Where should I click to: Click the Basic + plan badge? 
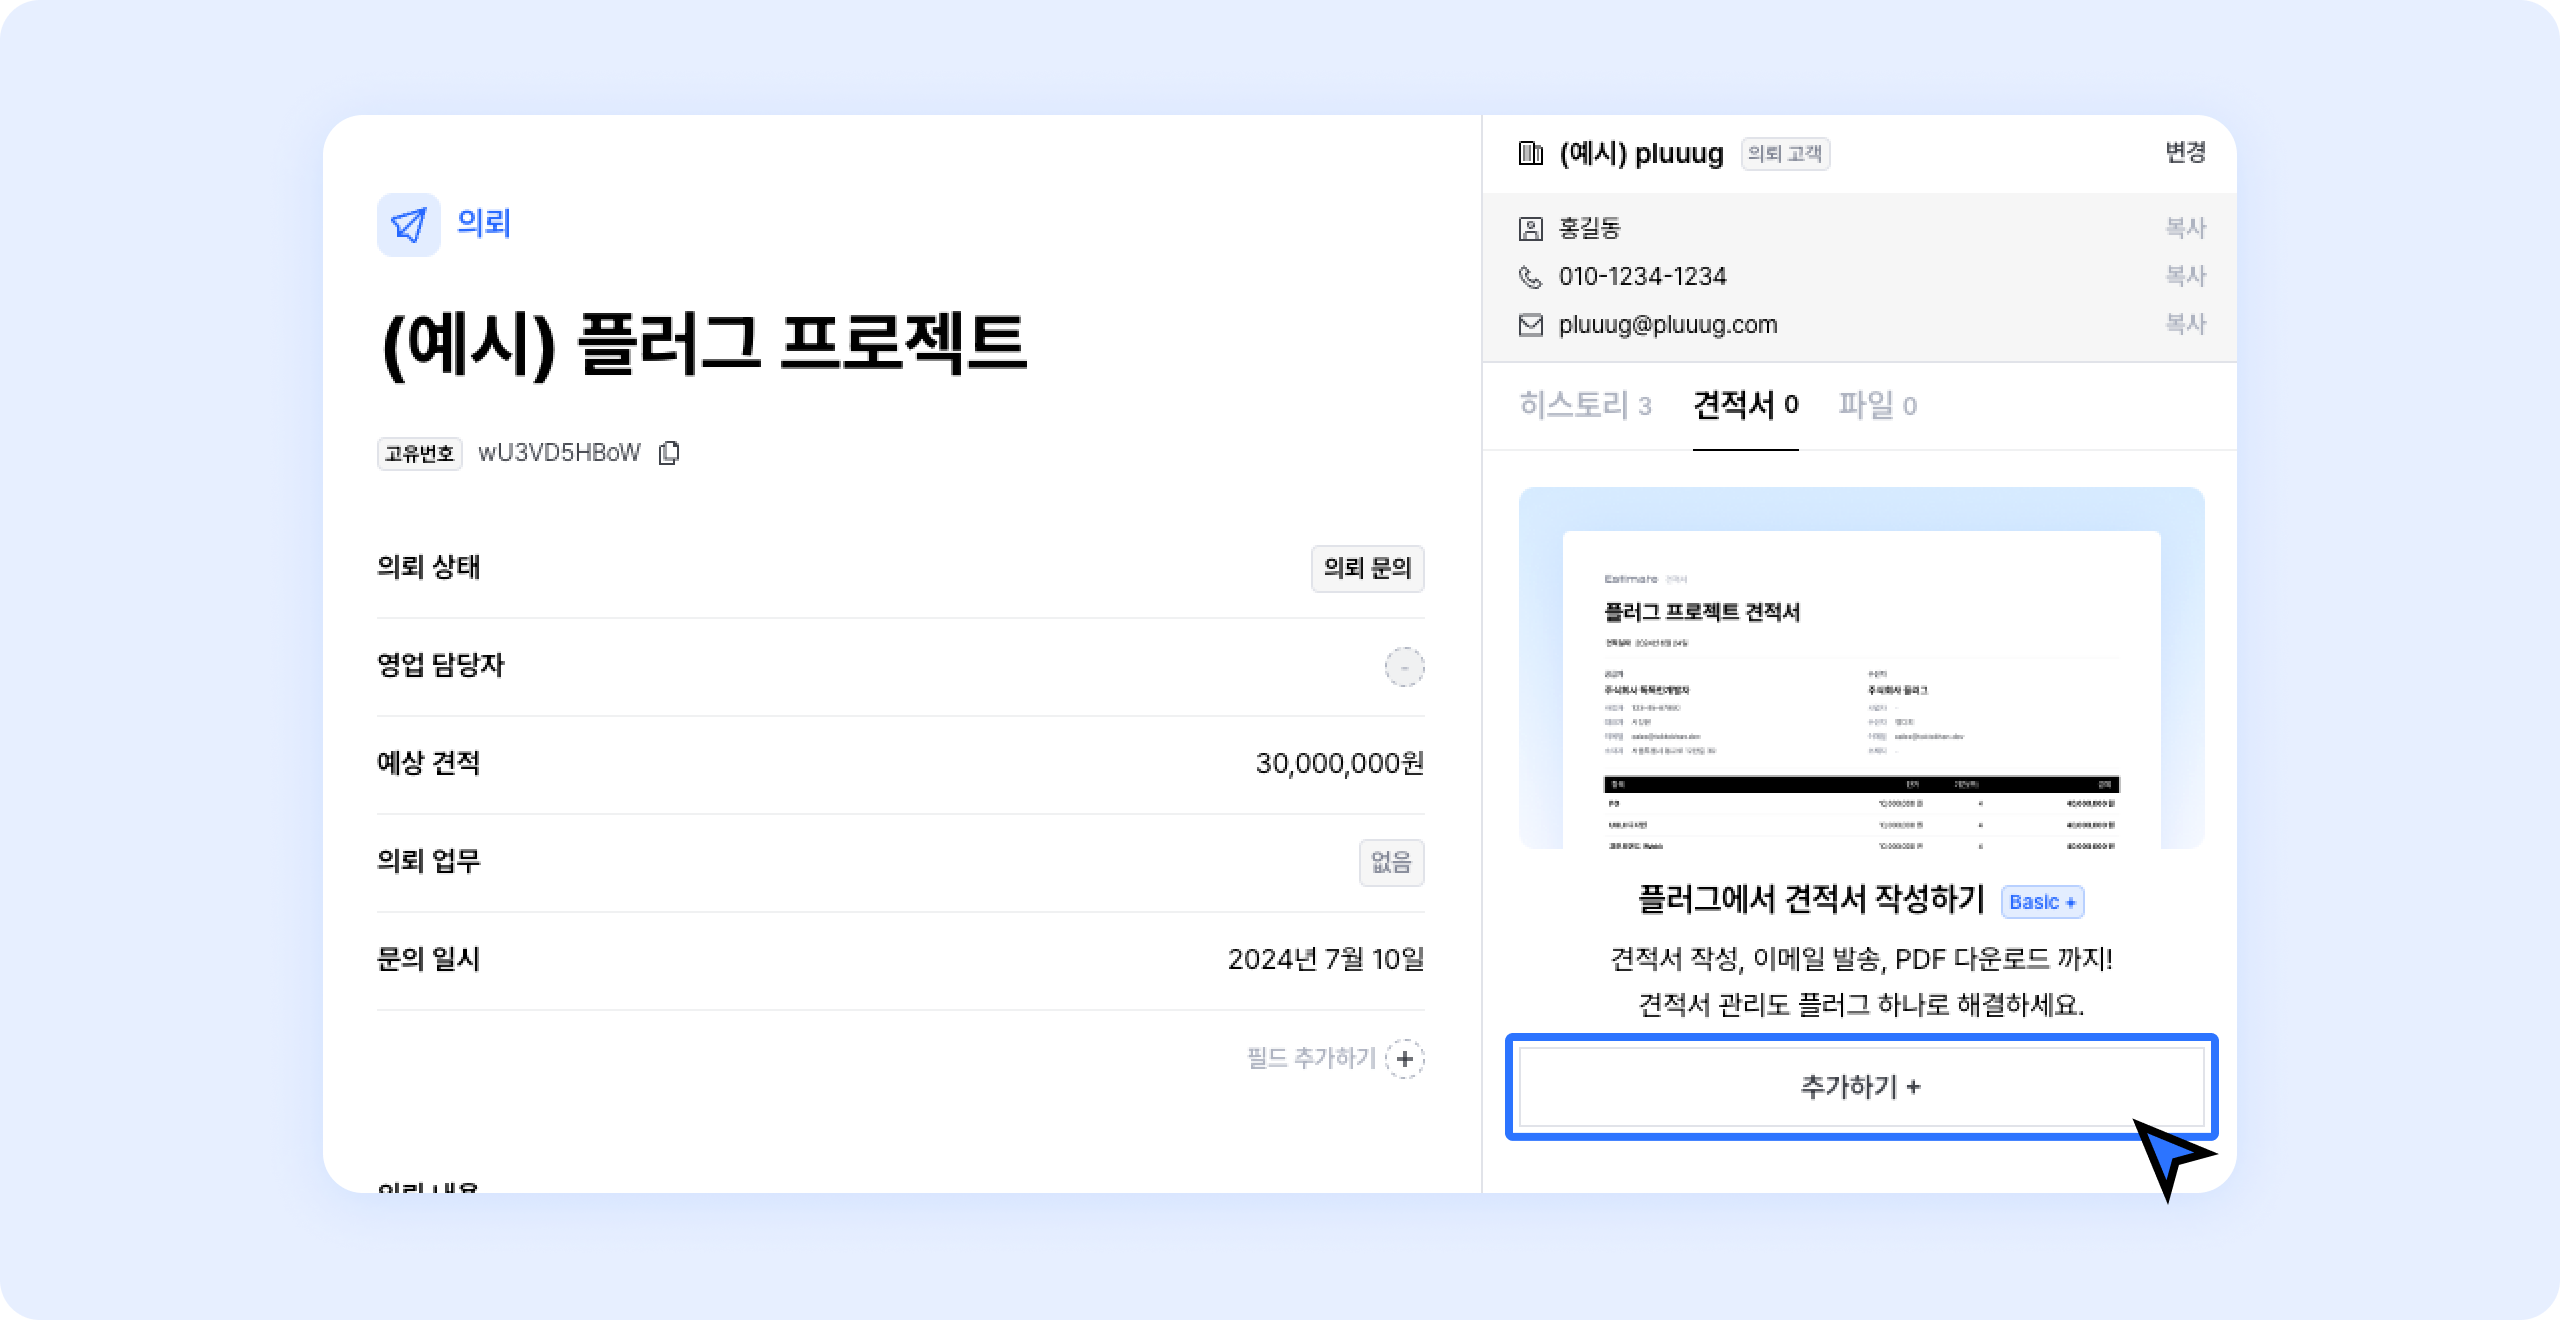coord(2042,902)
